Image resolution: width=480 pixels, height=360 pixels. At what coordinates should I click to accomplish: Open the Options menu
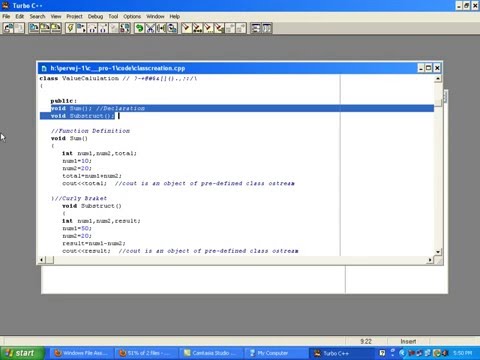click(x=132, y=16)
